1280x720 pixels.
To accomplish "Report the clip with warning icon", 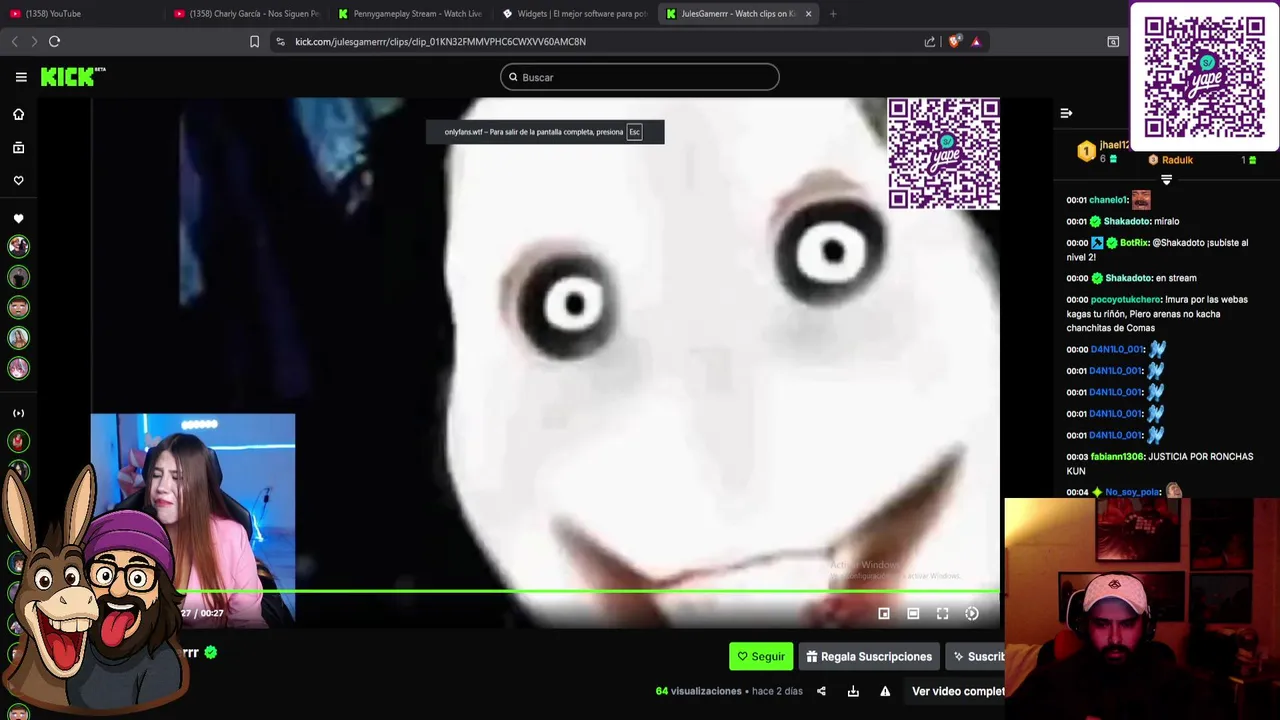I will pos(885,691).
